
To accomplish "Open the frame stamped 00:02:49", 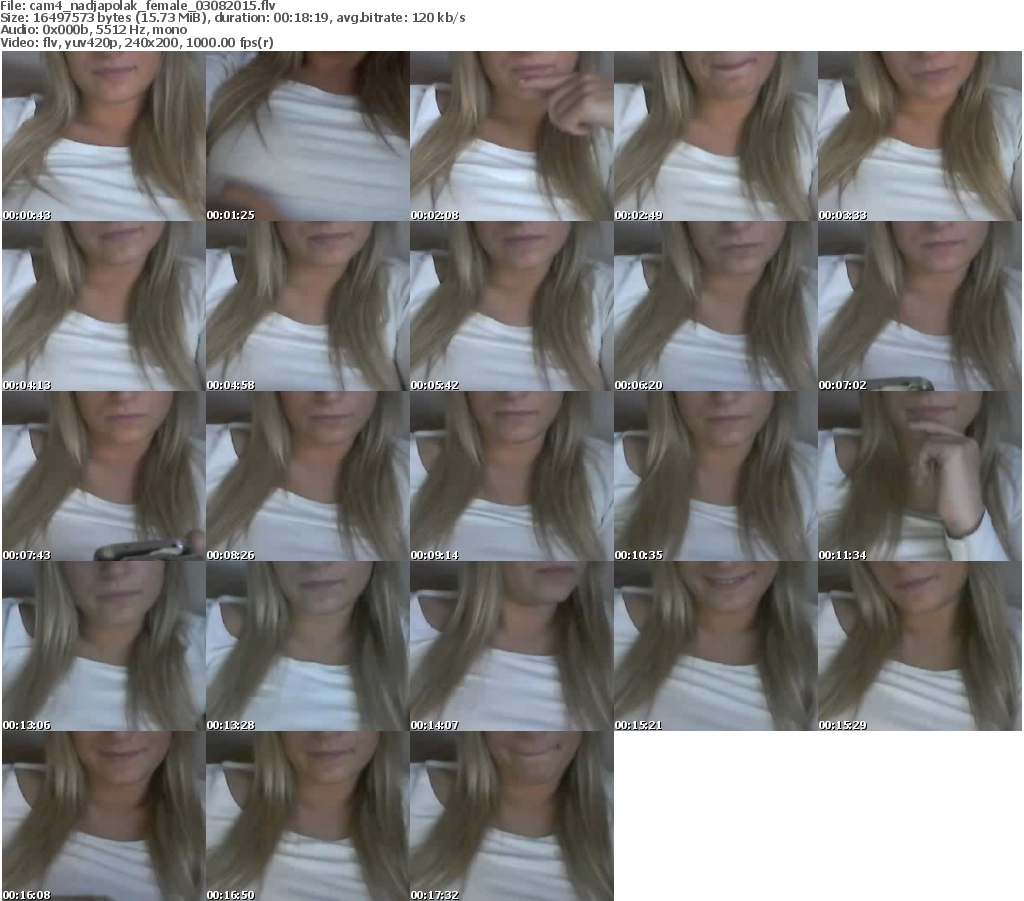I will (715, 136).
